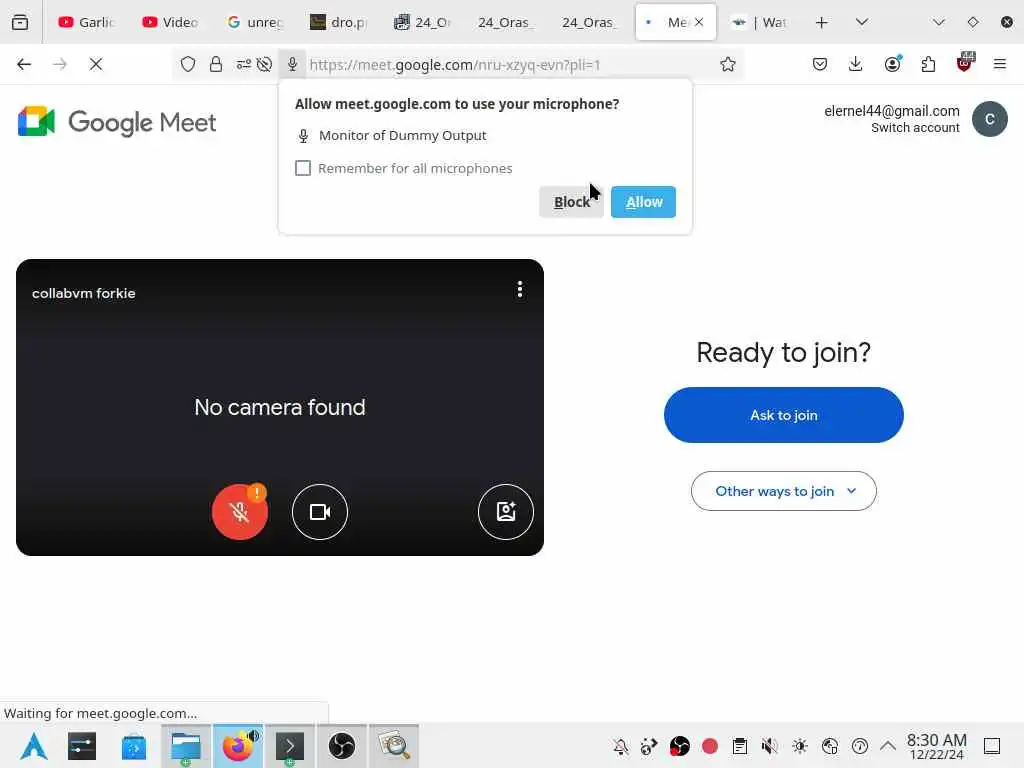This screenshot has width=1024, height=768.
Task: Open uBlock Origin extension icon
Action: (x=965, y=63)
